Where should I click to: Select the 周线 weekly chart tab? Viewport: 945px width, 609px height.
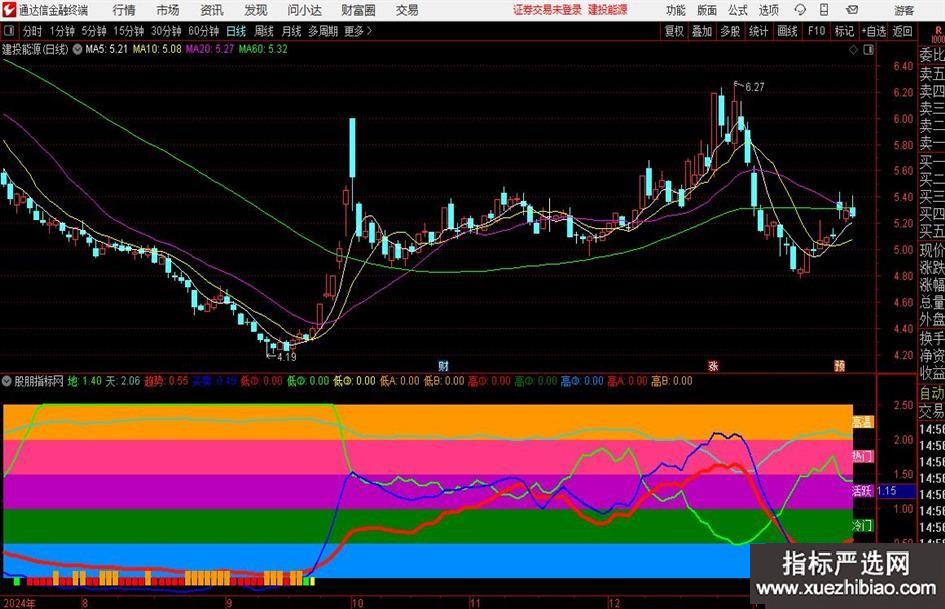(264, 31)
